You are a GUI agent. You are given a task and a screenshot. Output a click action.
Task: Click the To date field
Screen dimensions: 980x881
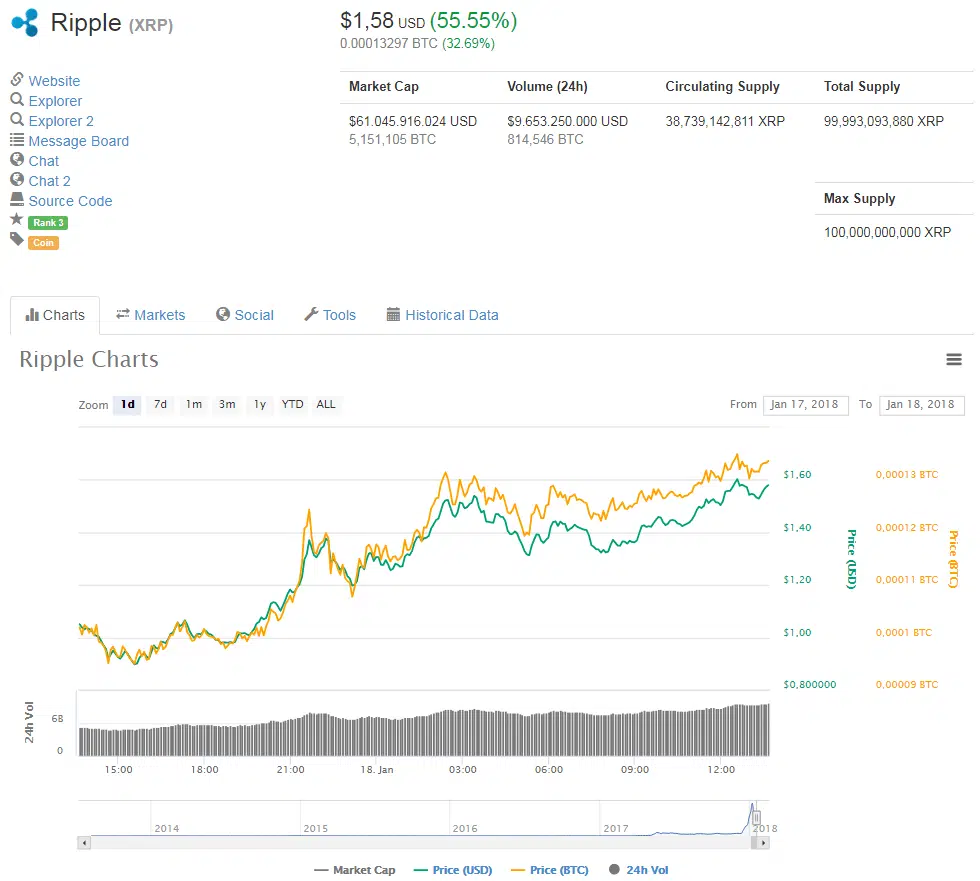(x=921, y=405)
